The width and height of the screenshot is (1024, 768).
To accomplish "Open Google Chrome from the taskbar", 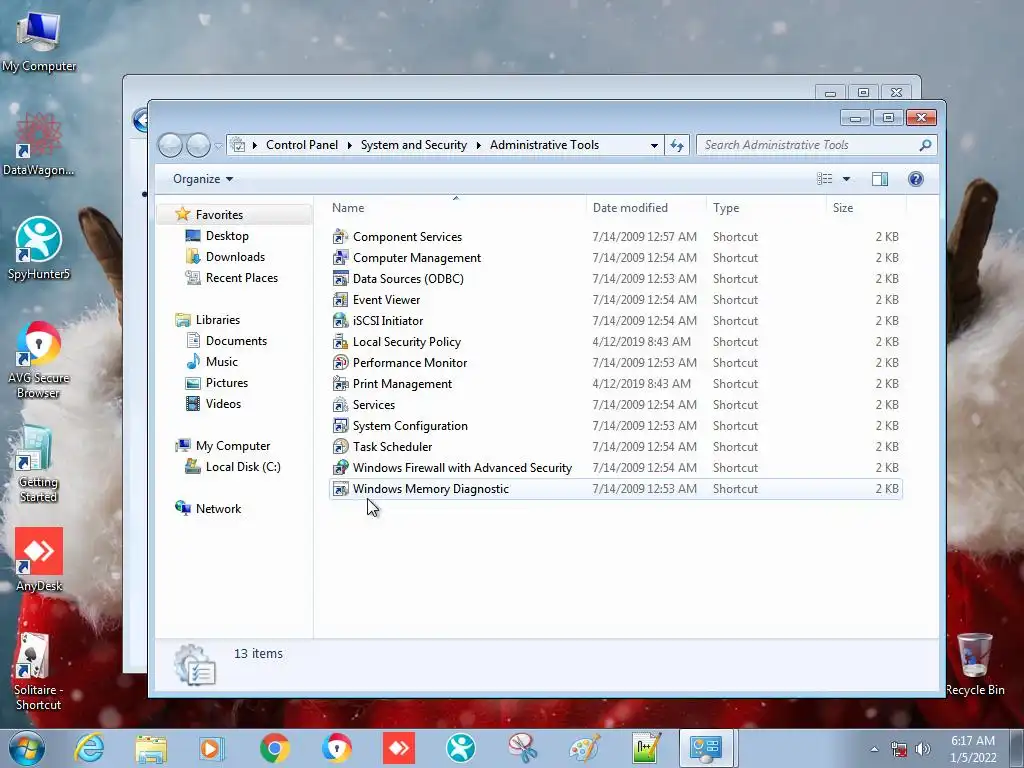I will [x=274, y=748].
